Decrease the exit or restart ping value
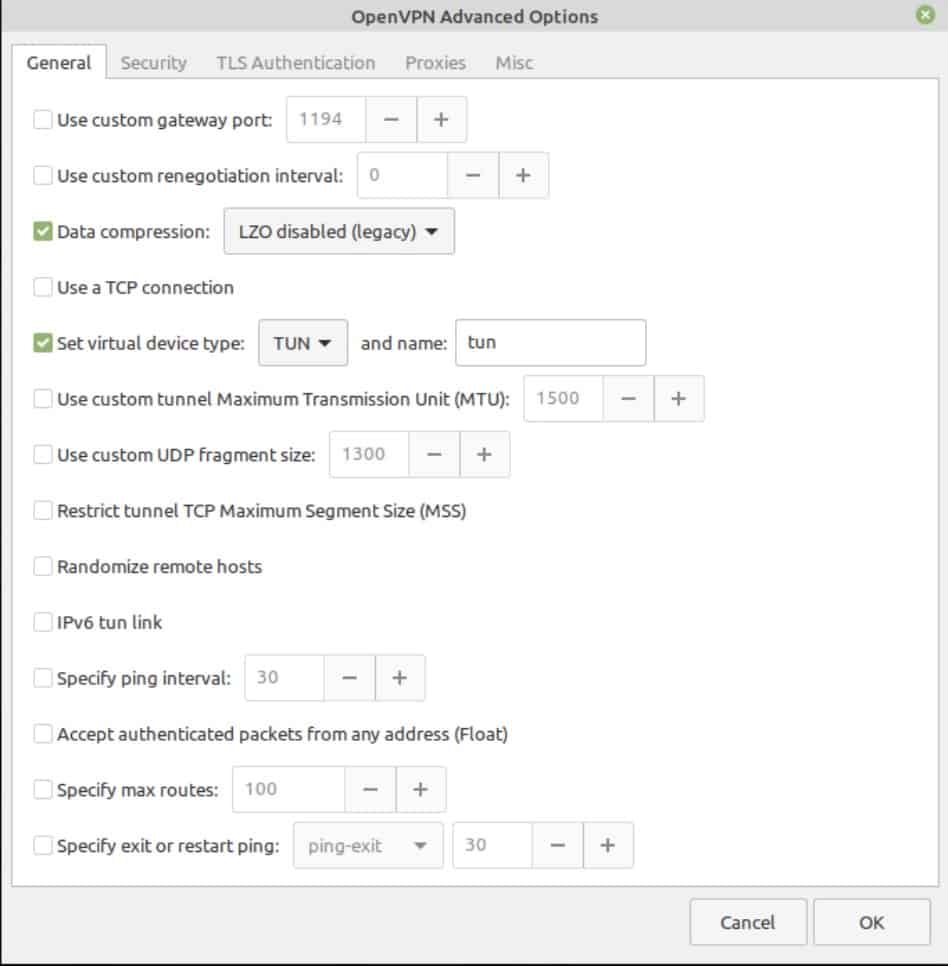Image resolution: width=948 pixels, height=966 pixels. [x=557, y=845]
